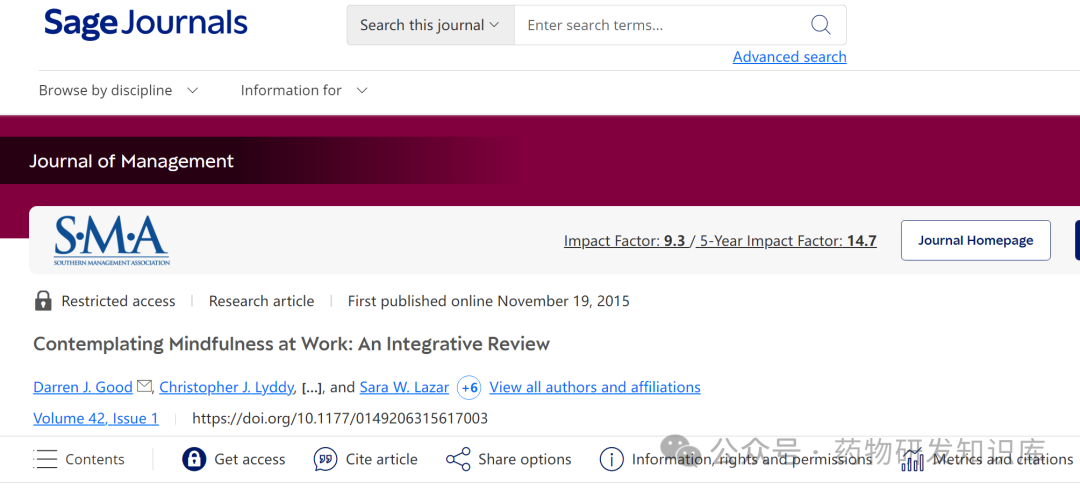Expand the +6 additional authors badge
The height and width of the screenshot is (495, 1080).
pyautogui.click(x=469, y=388)
